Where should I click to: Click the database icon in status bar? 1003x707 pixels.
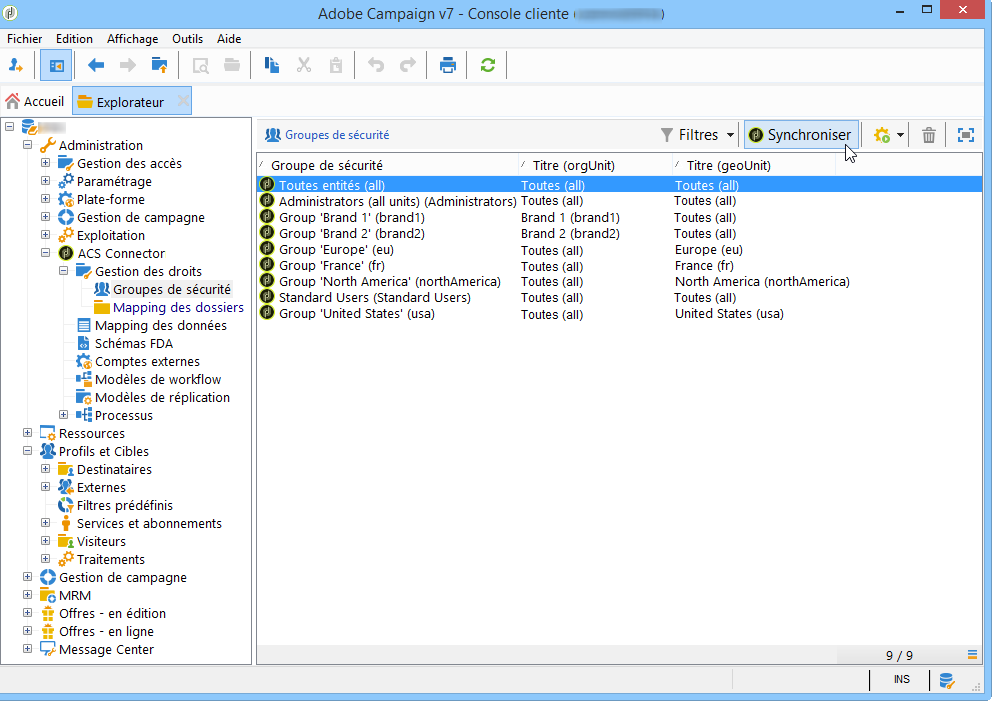click(x=945, y=681)
